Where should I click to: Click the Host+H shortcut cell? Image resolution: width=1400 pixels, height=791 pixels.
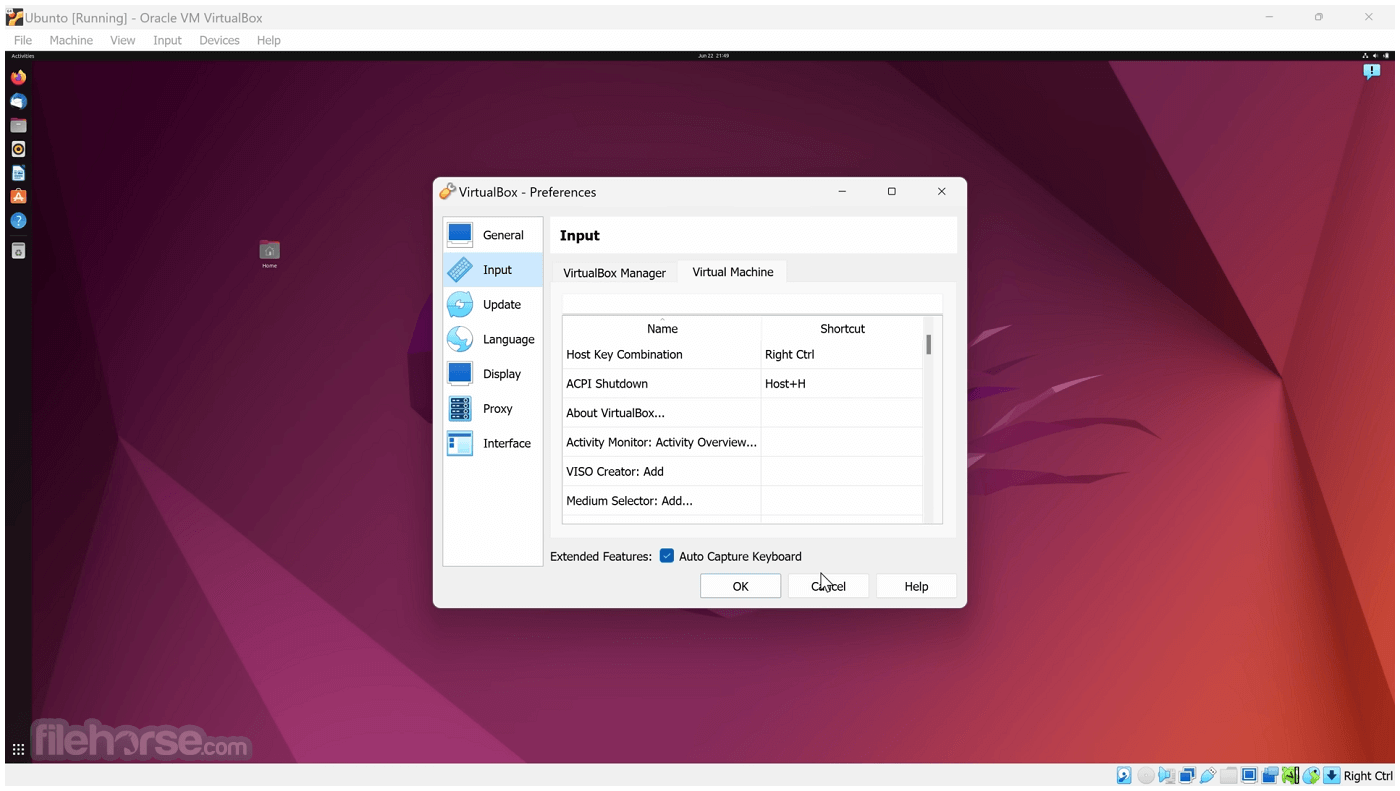[842, 383]
